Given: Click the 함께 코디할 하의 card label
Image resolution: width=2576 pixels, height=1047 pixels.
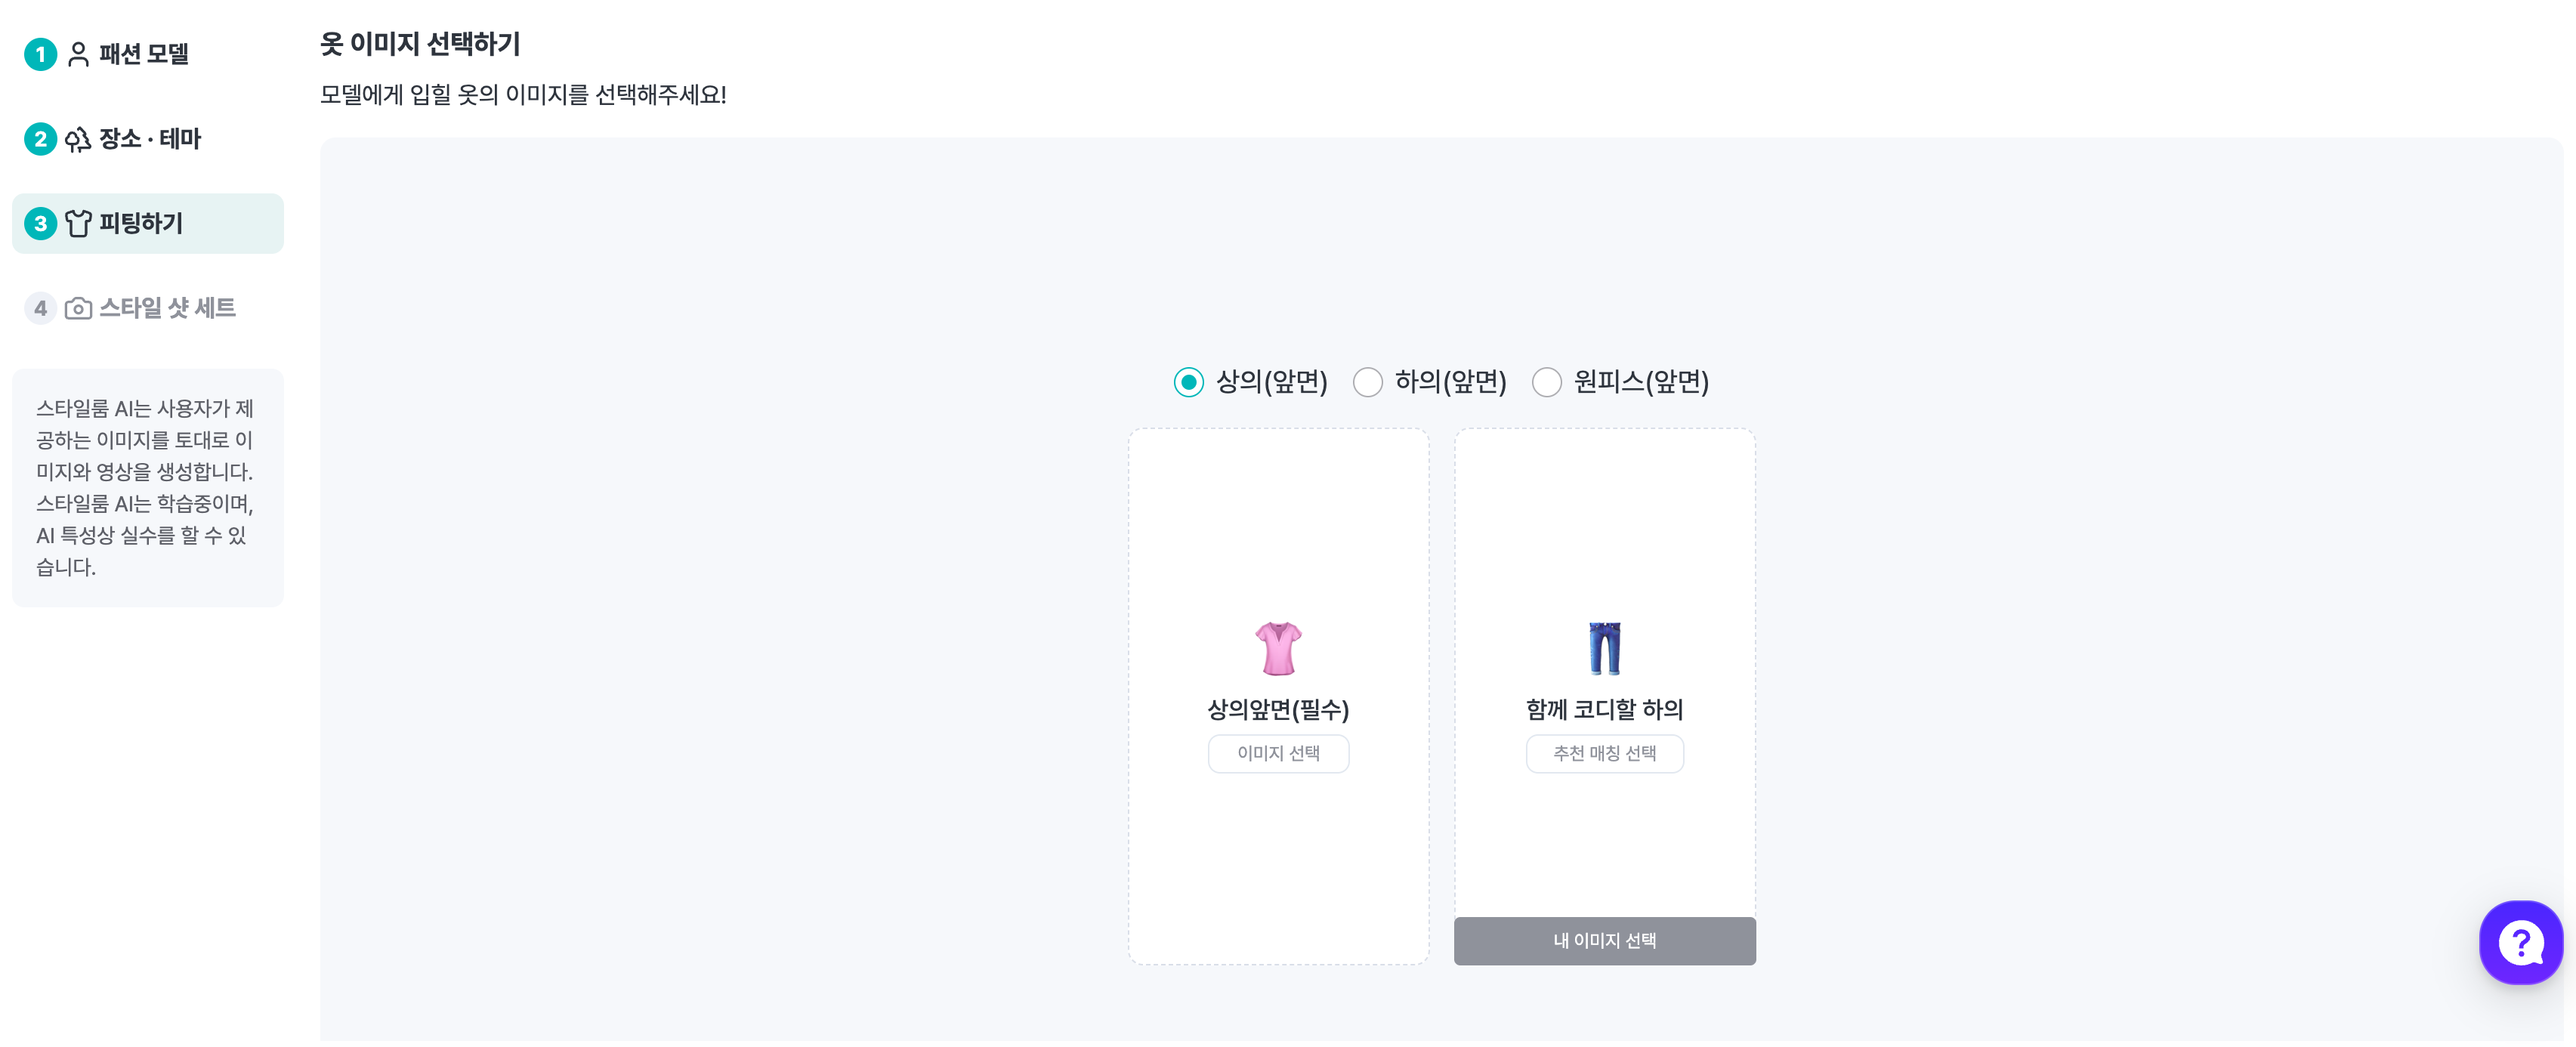Looking at the screenshot, I should pos(1604,709).
